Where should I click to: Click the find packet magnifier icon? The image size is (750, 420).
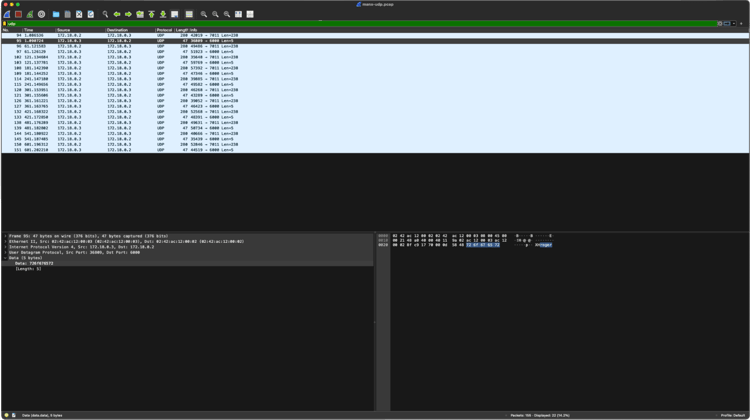click(105, 14)
